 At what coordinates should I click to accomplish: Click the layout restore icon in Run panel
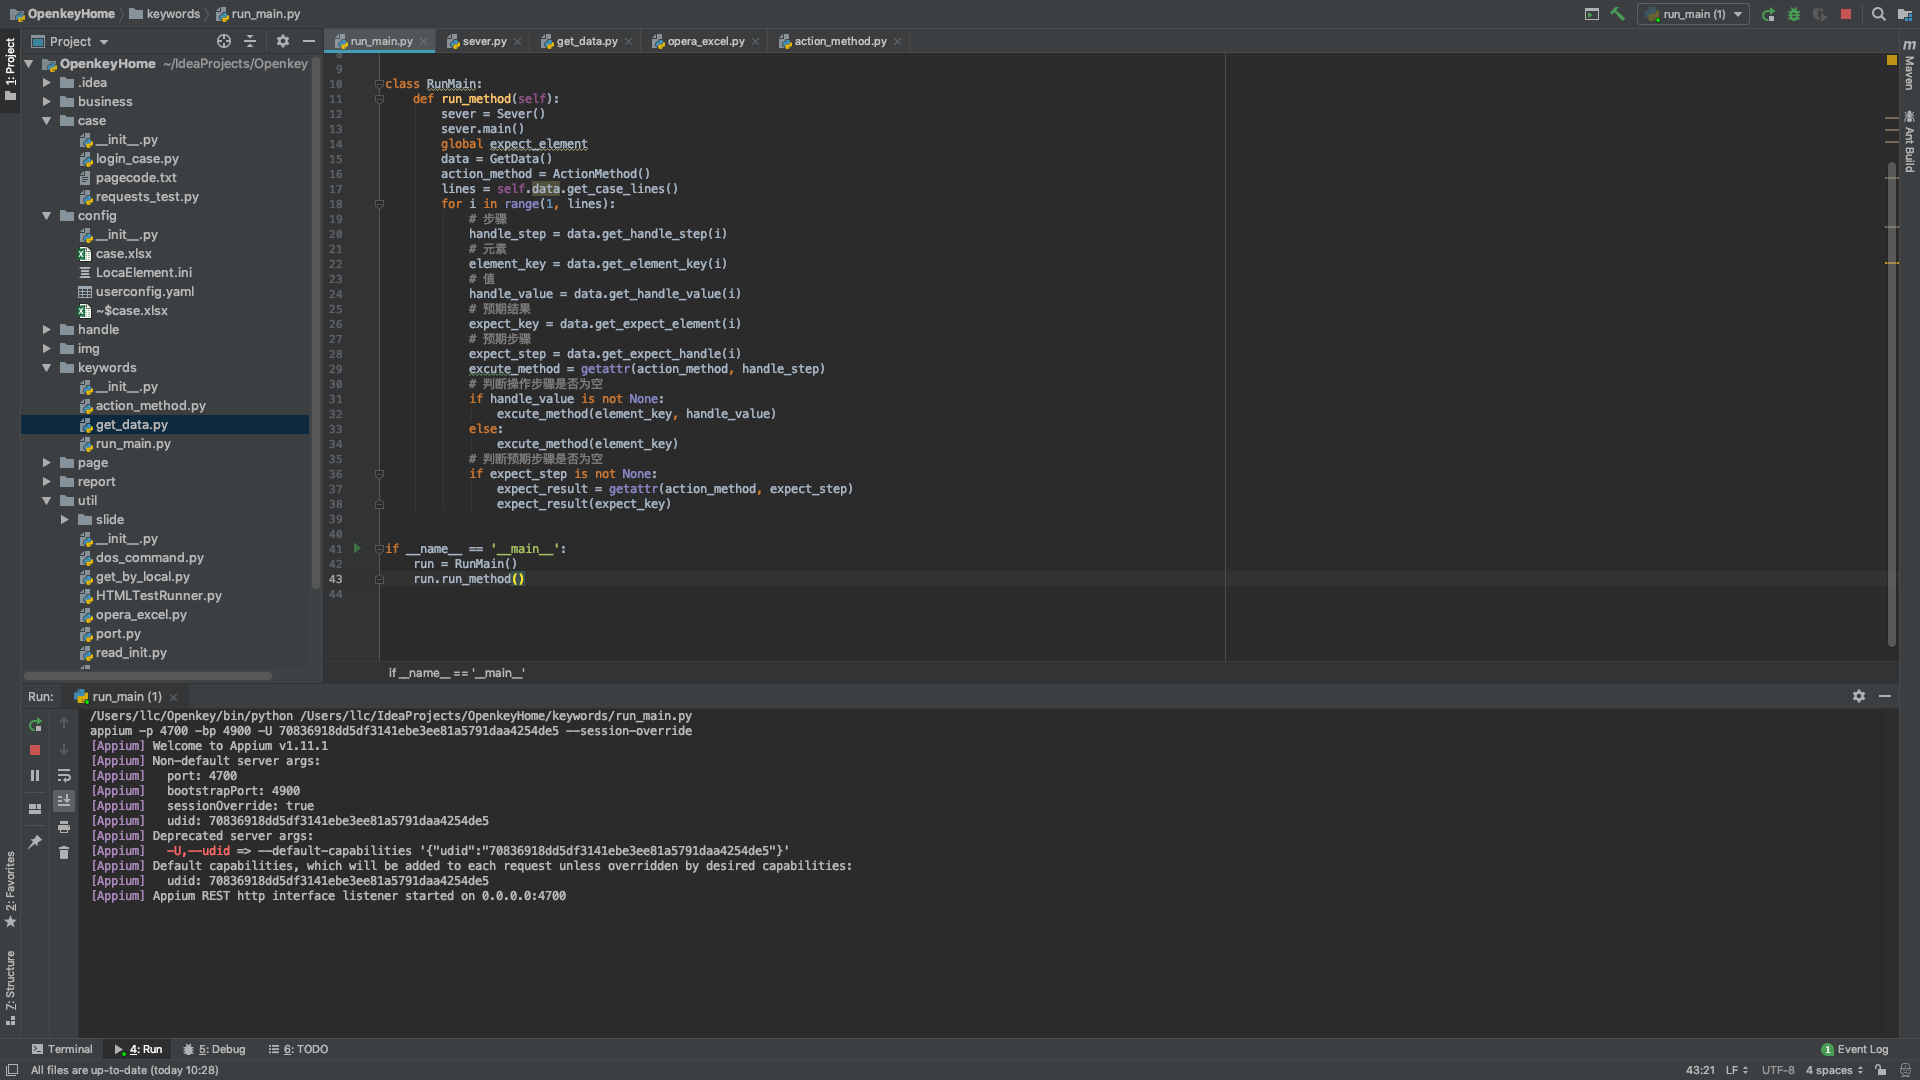(35, 809)
